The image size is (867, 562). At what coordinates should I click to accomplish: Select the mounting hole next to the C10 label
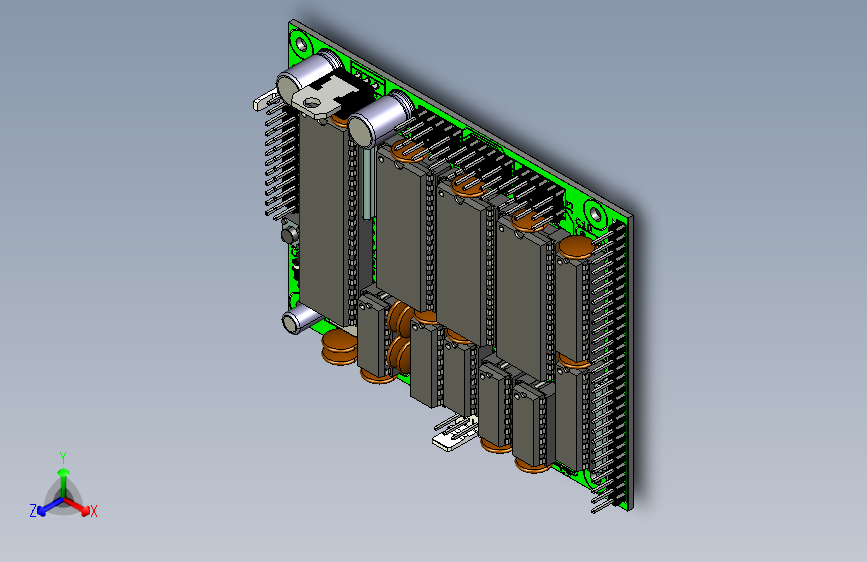click(594, 212)
